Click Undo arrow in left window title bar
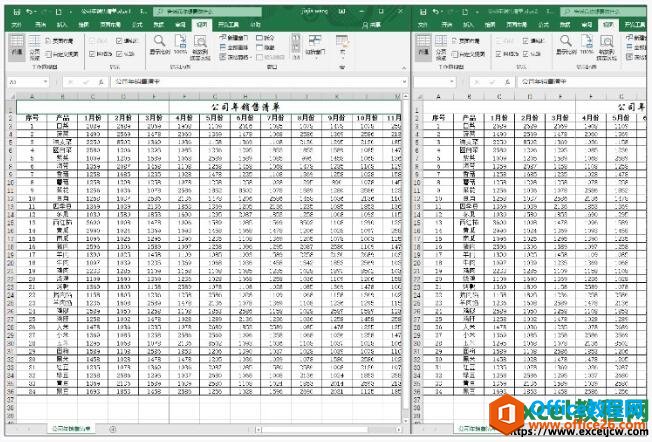Screen dimensions: 652x442 click(x=30, y=12)
